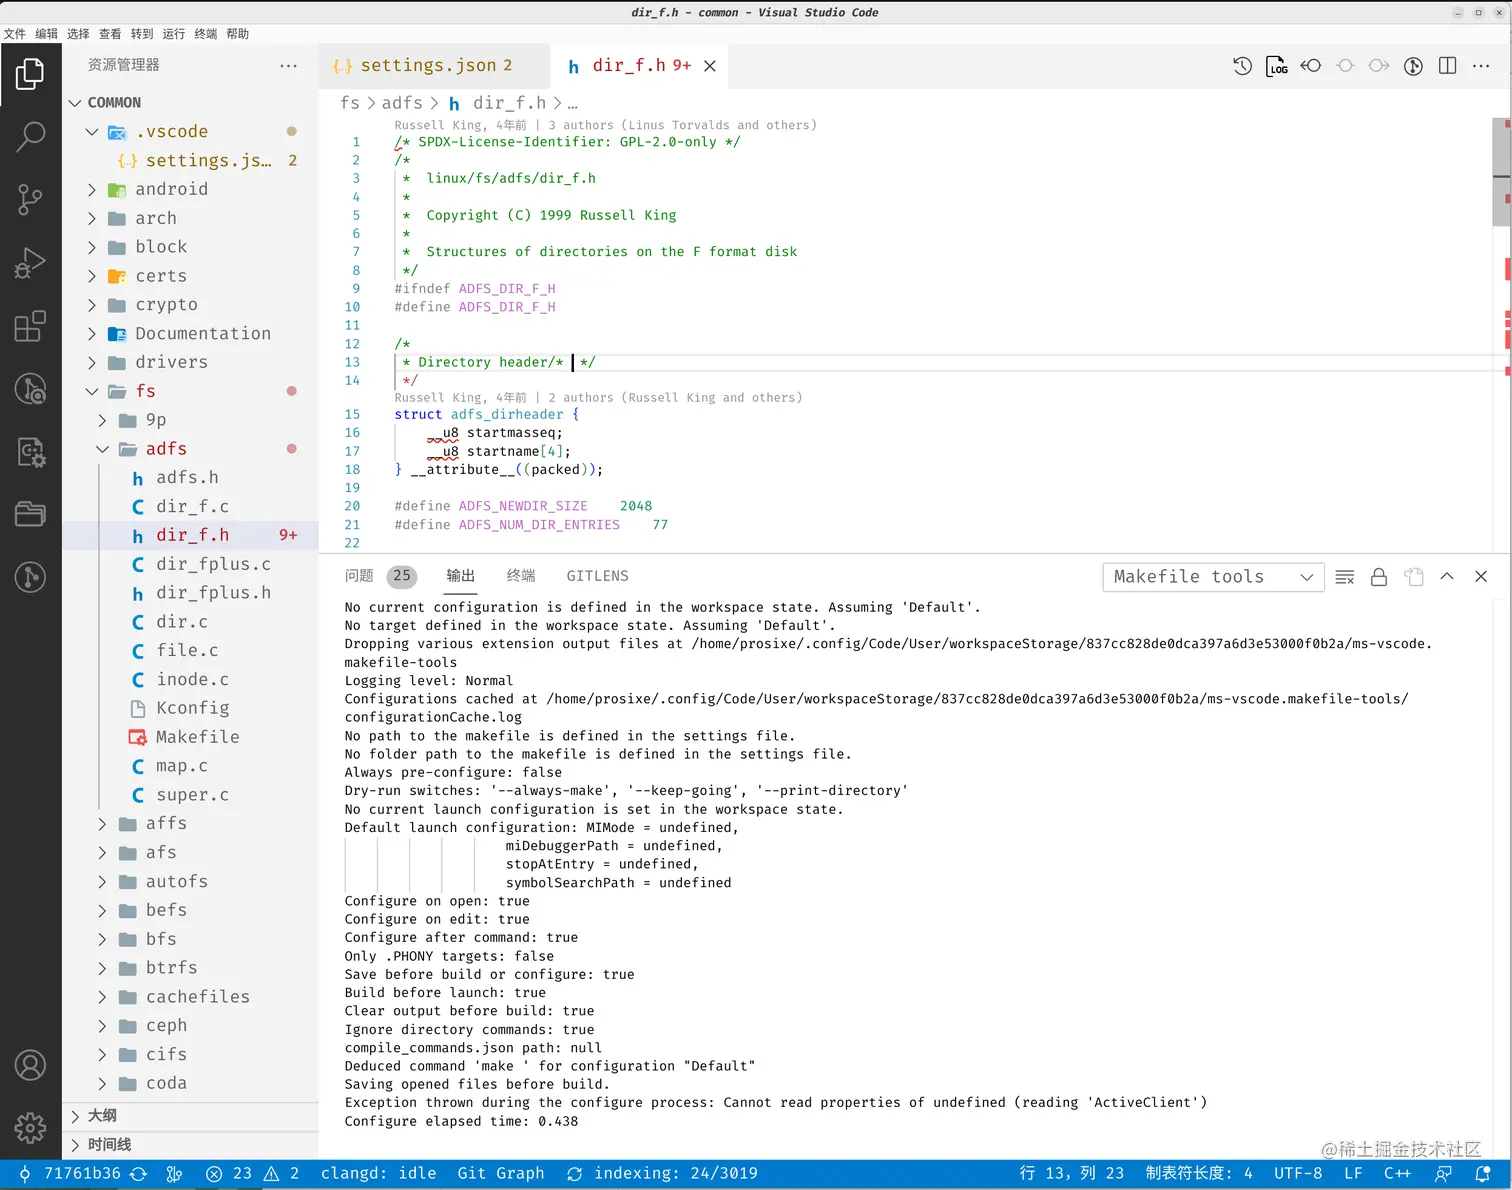Open the 运行 menu
The width and height of the screenshot is (1512, 1190).
click(x=174, y=34)
